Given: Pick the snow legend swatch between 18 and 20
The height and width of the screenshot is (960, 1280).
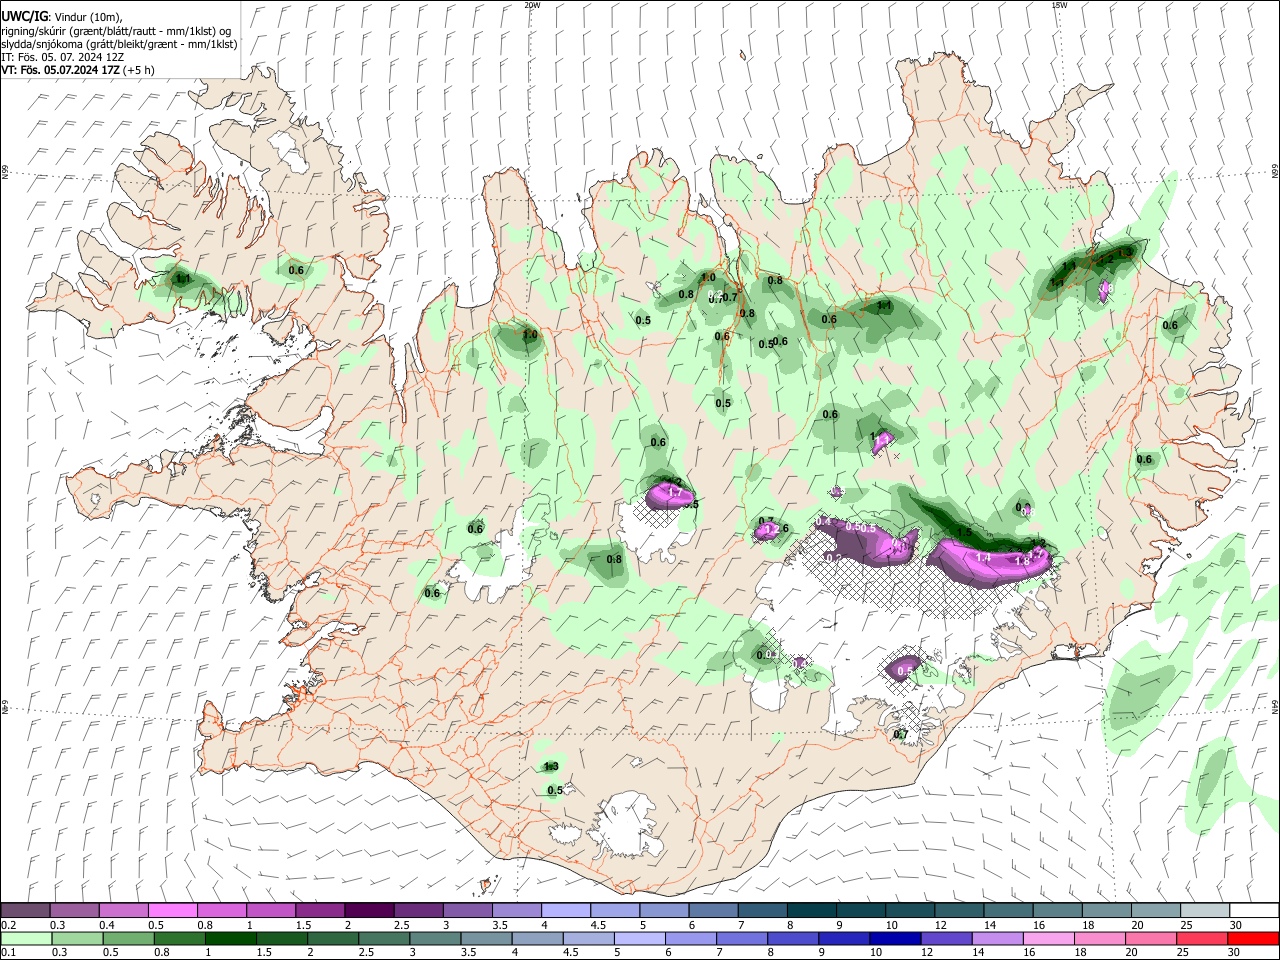Looking at the screenshot, I should [x=1106, y=910].
